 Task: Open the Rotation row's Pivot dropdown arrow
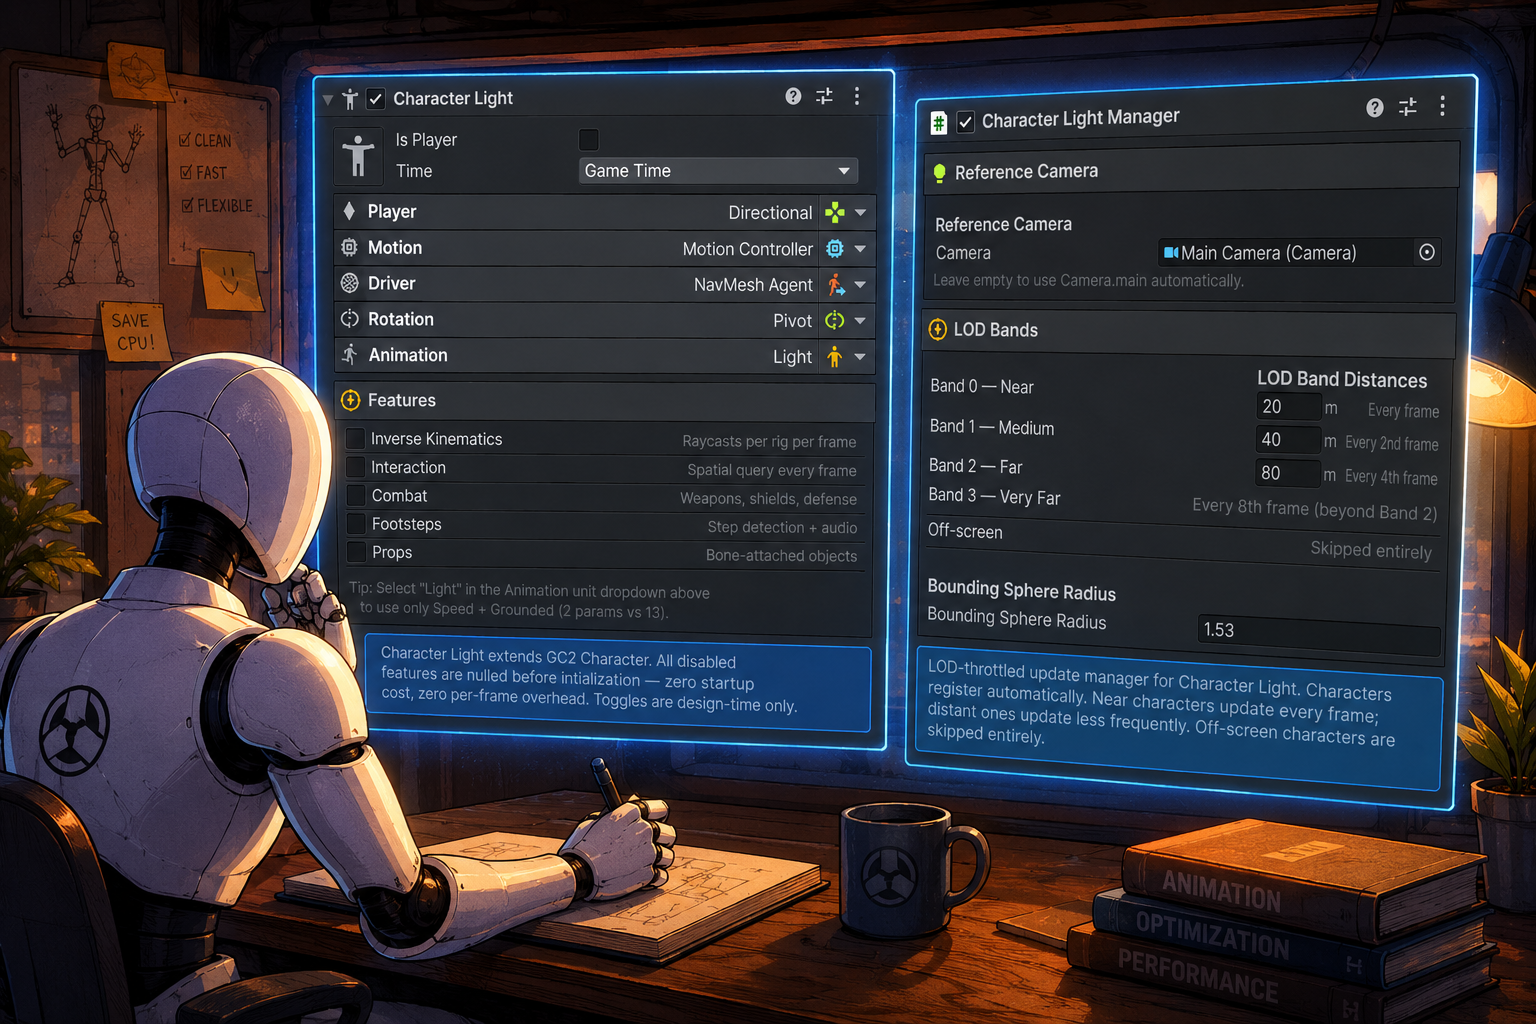pos(860,321)
